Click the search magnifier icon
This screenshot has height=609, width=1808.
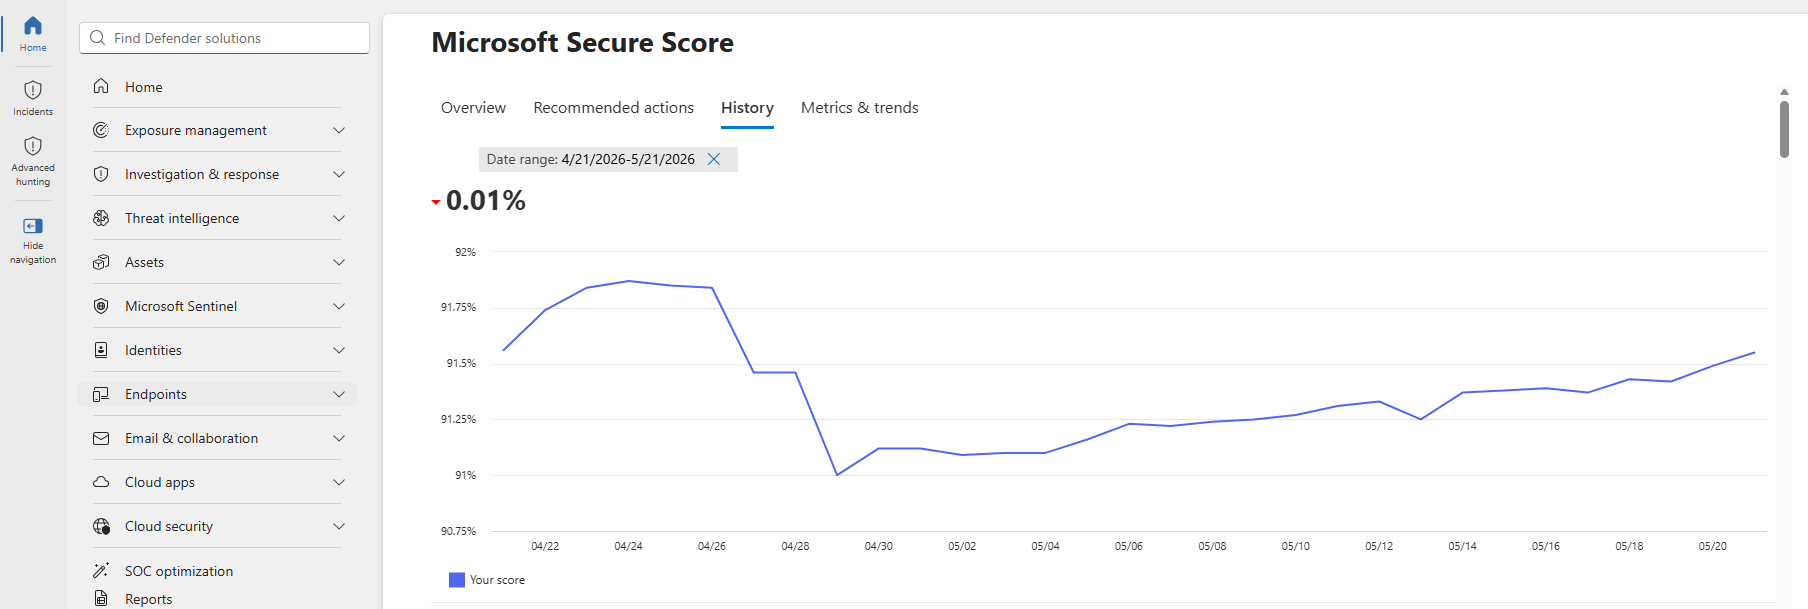coord(97,38)
